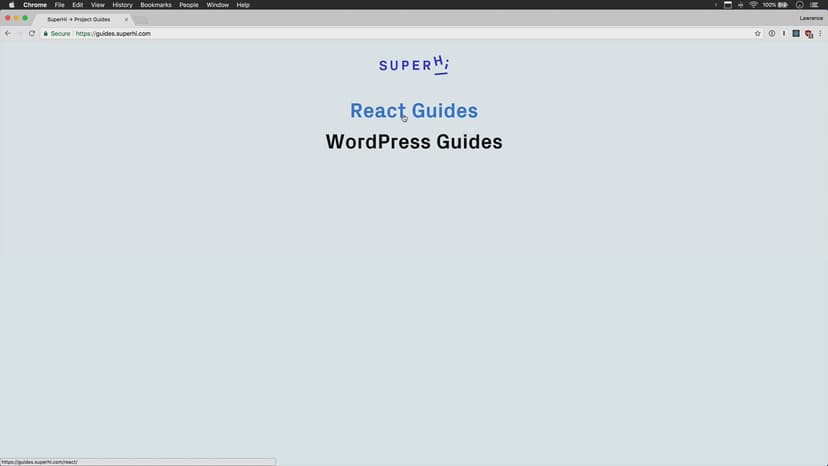828x466 pixels.
Task: Select the SuperHi Project Guides tab
Action: tap(78, 19)
